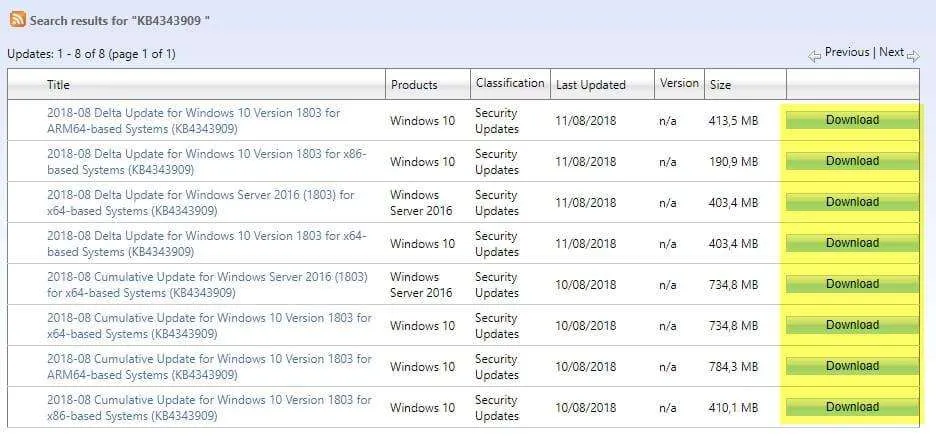Sort by the Last Updated column header

(590, 85)
